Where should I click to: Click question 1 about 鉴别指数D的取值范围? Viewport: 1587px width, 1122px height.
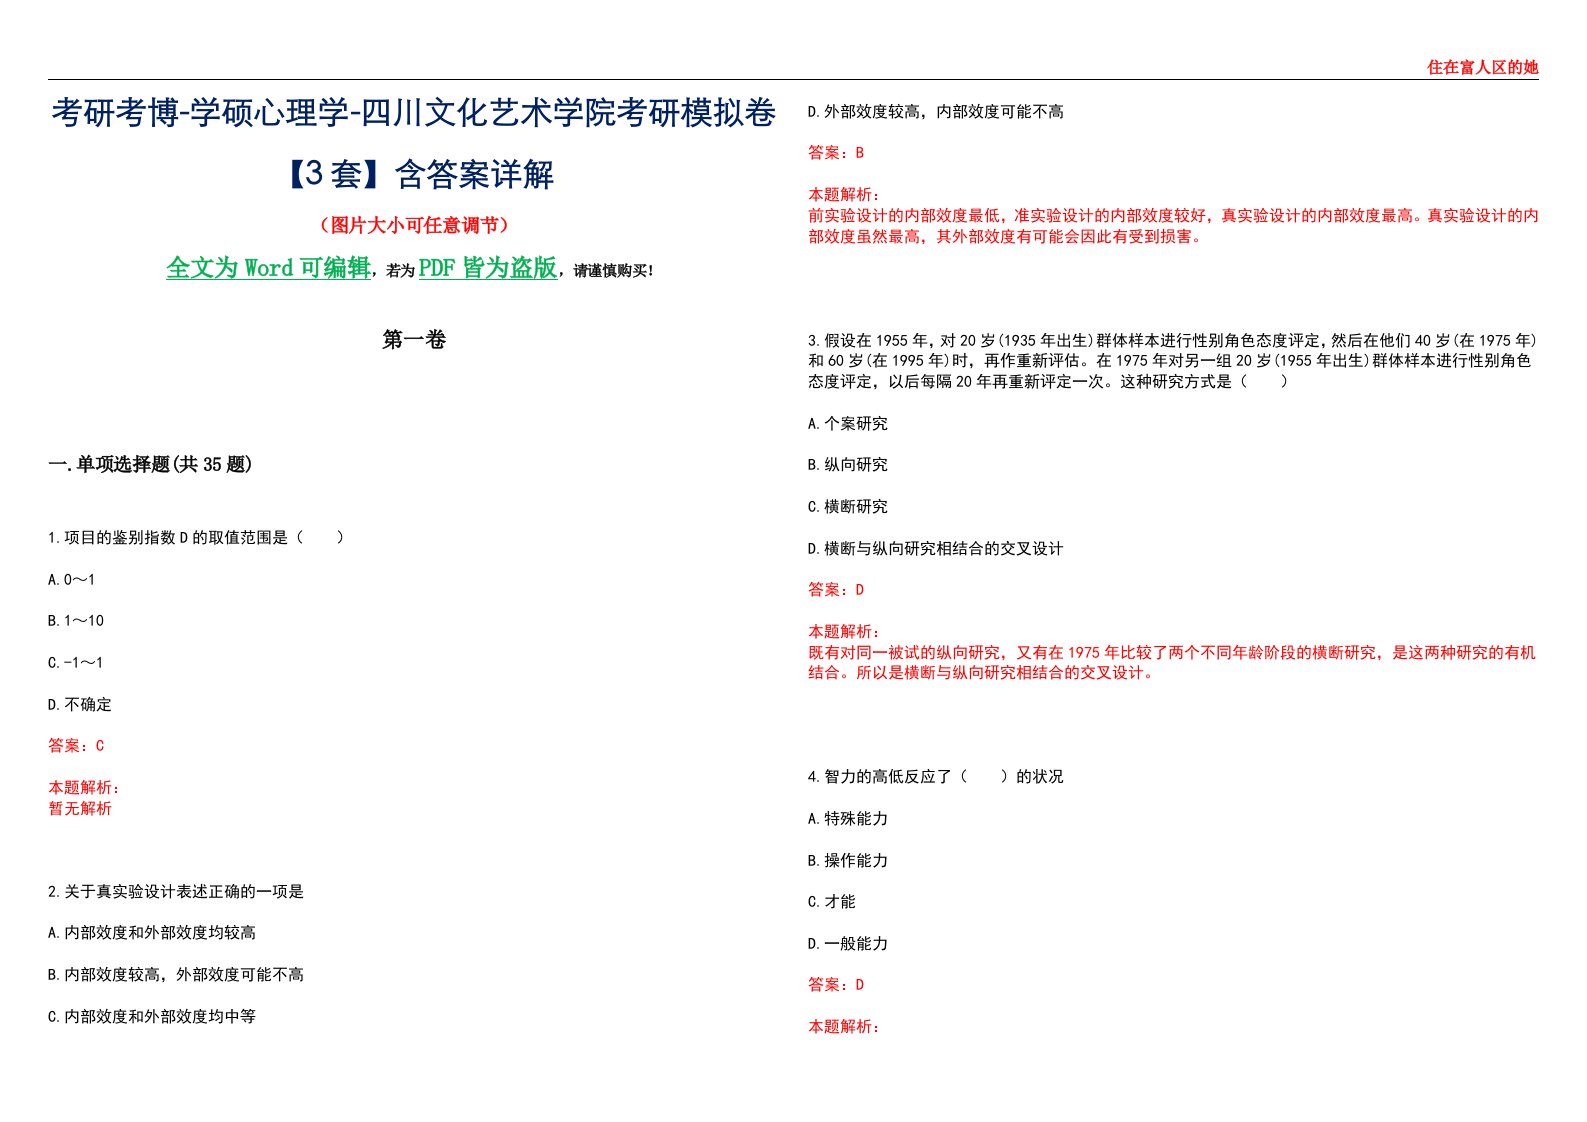point(197,538)
